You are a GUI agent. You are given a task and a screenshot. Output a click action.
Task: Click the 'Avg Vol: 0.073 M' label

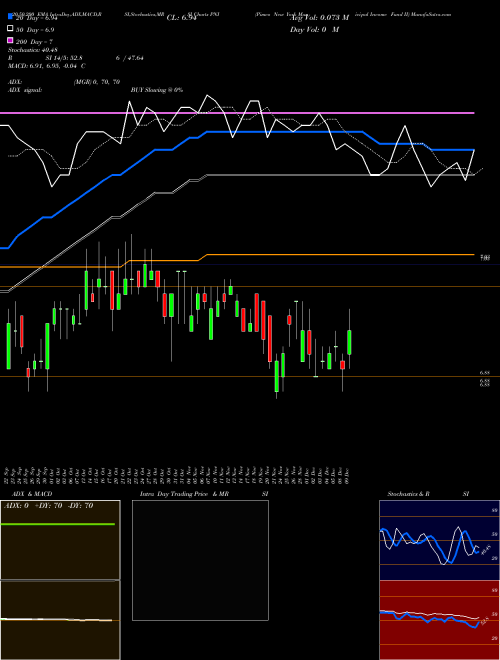tap(319, 18)
